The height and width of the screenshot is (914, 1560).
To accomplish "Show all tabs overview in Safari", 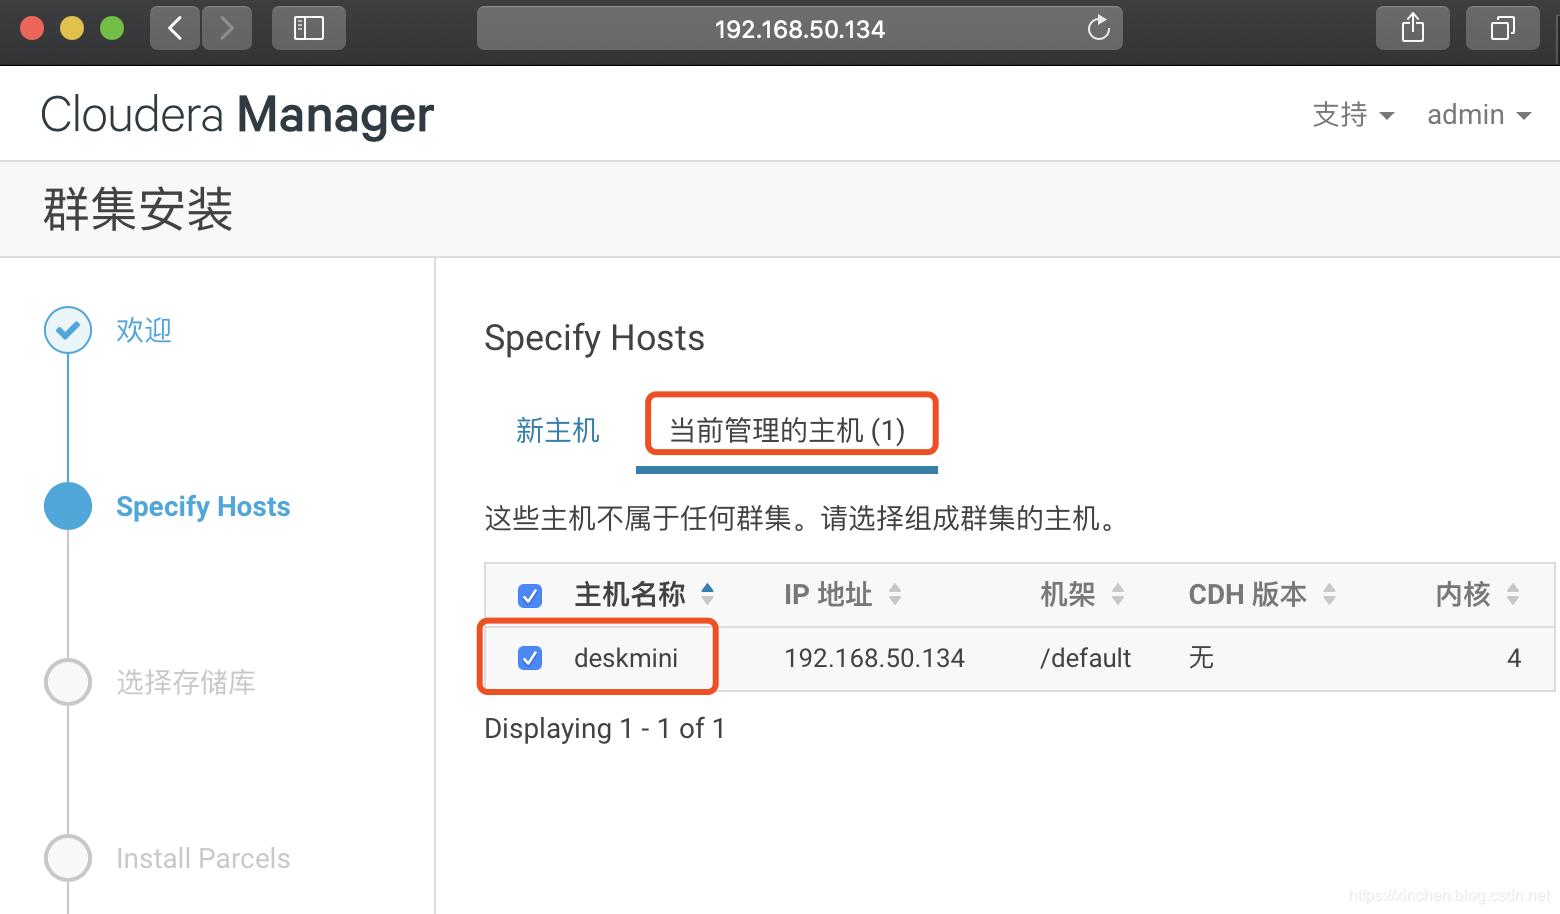I will (x=1502, y=28).
